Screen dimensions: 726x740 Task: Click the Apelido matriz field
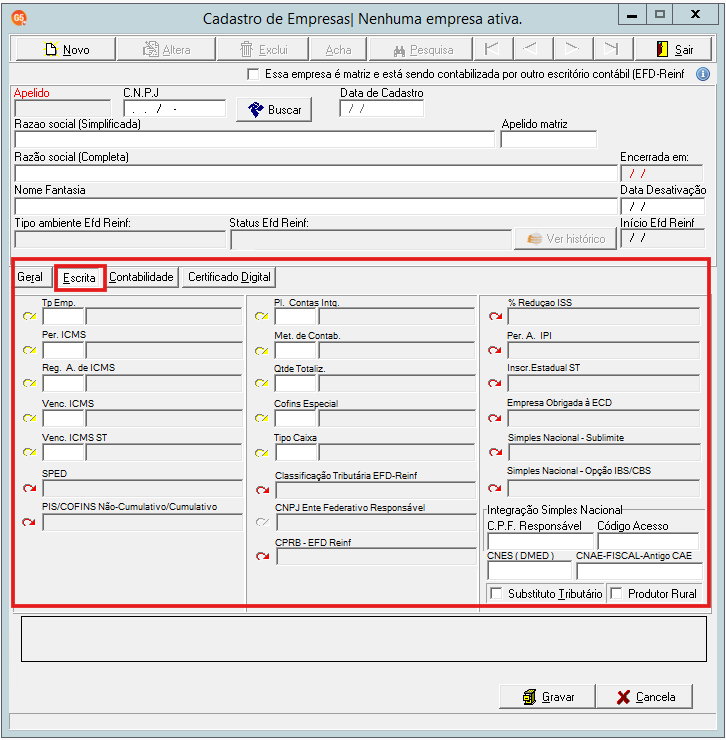pos(549,140)
